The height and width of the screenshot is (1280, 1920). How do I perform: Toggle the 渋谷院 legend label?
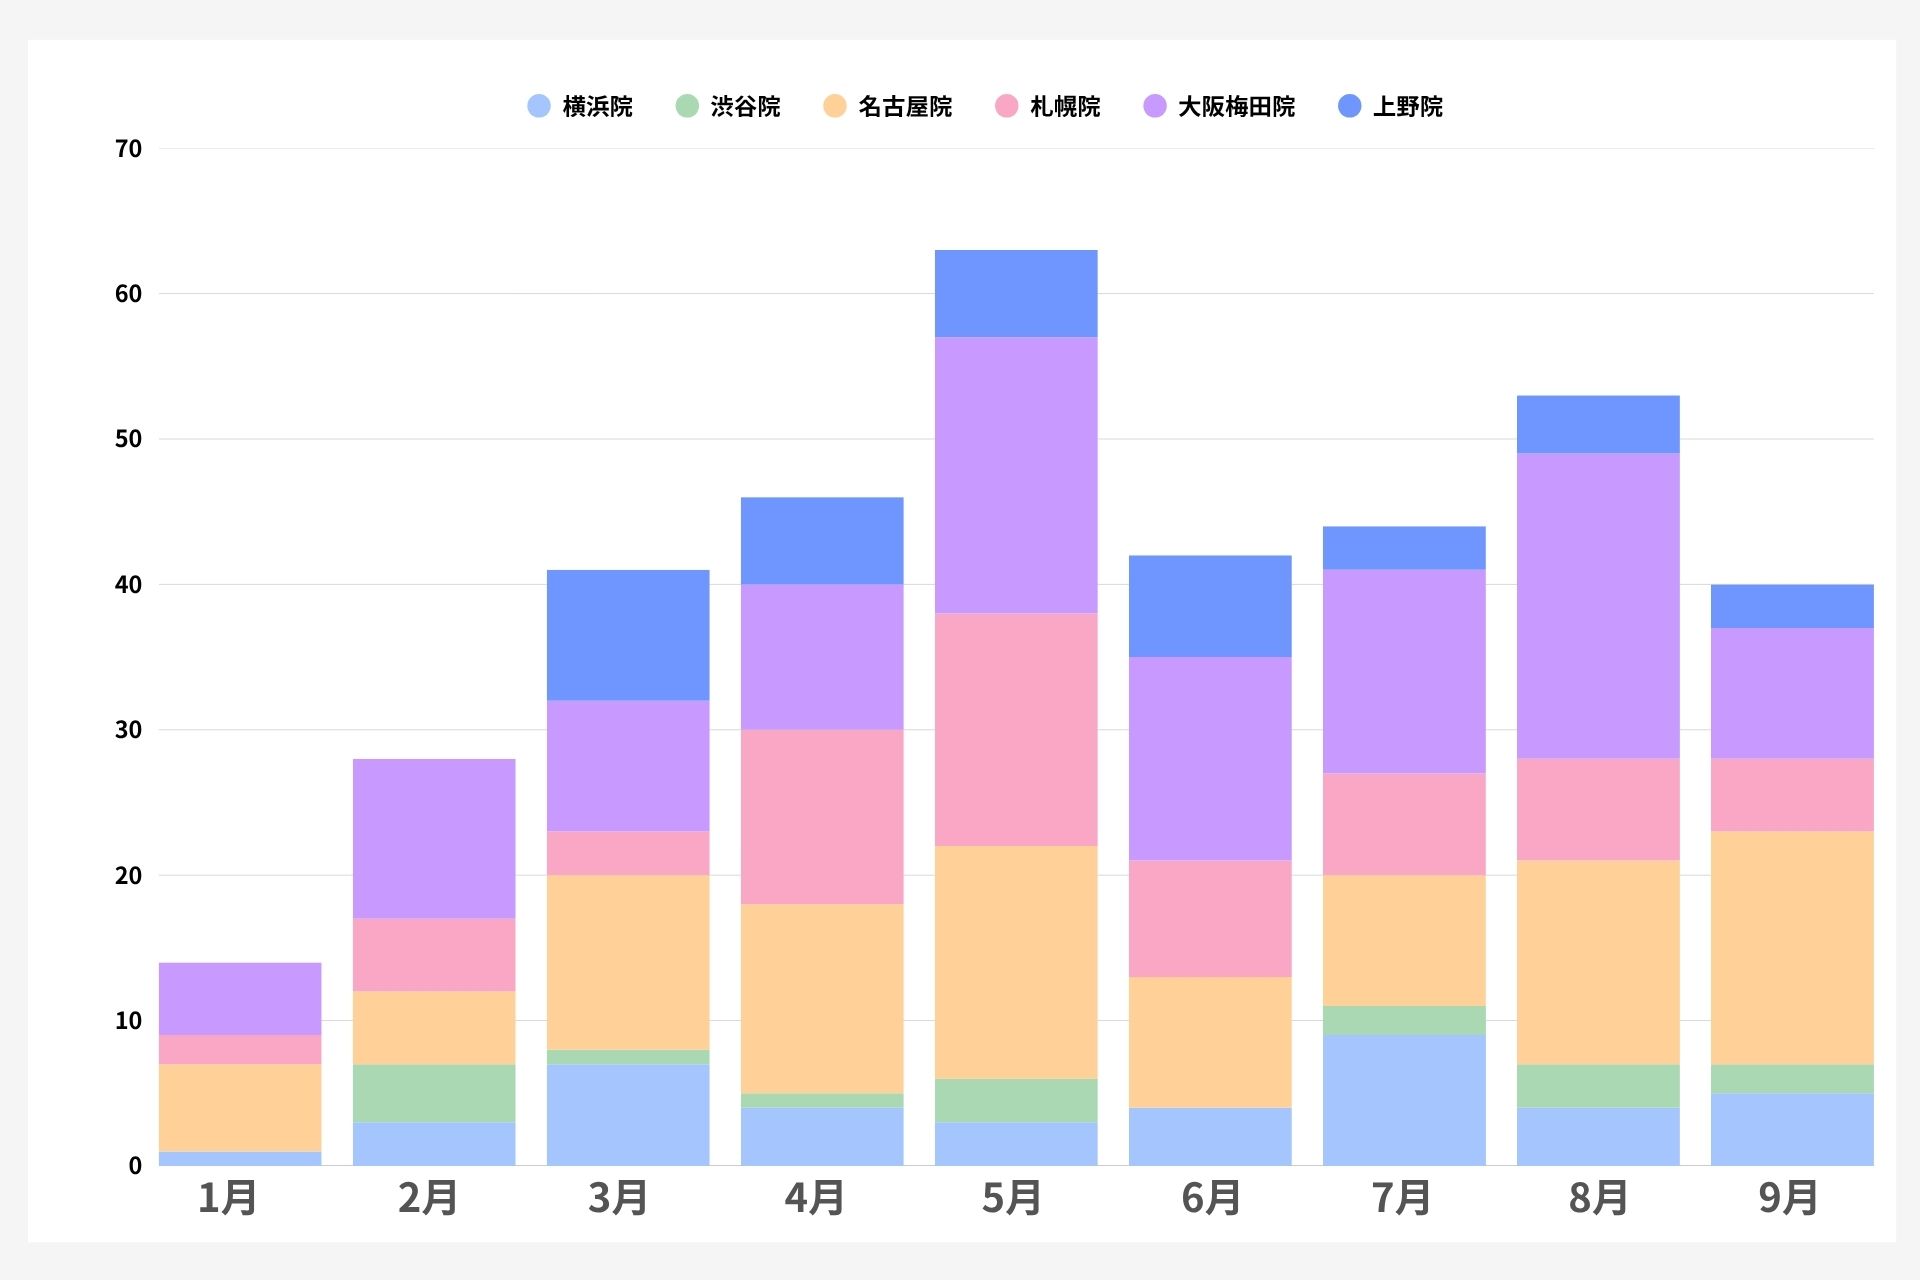746,106
